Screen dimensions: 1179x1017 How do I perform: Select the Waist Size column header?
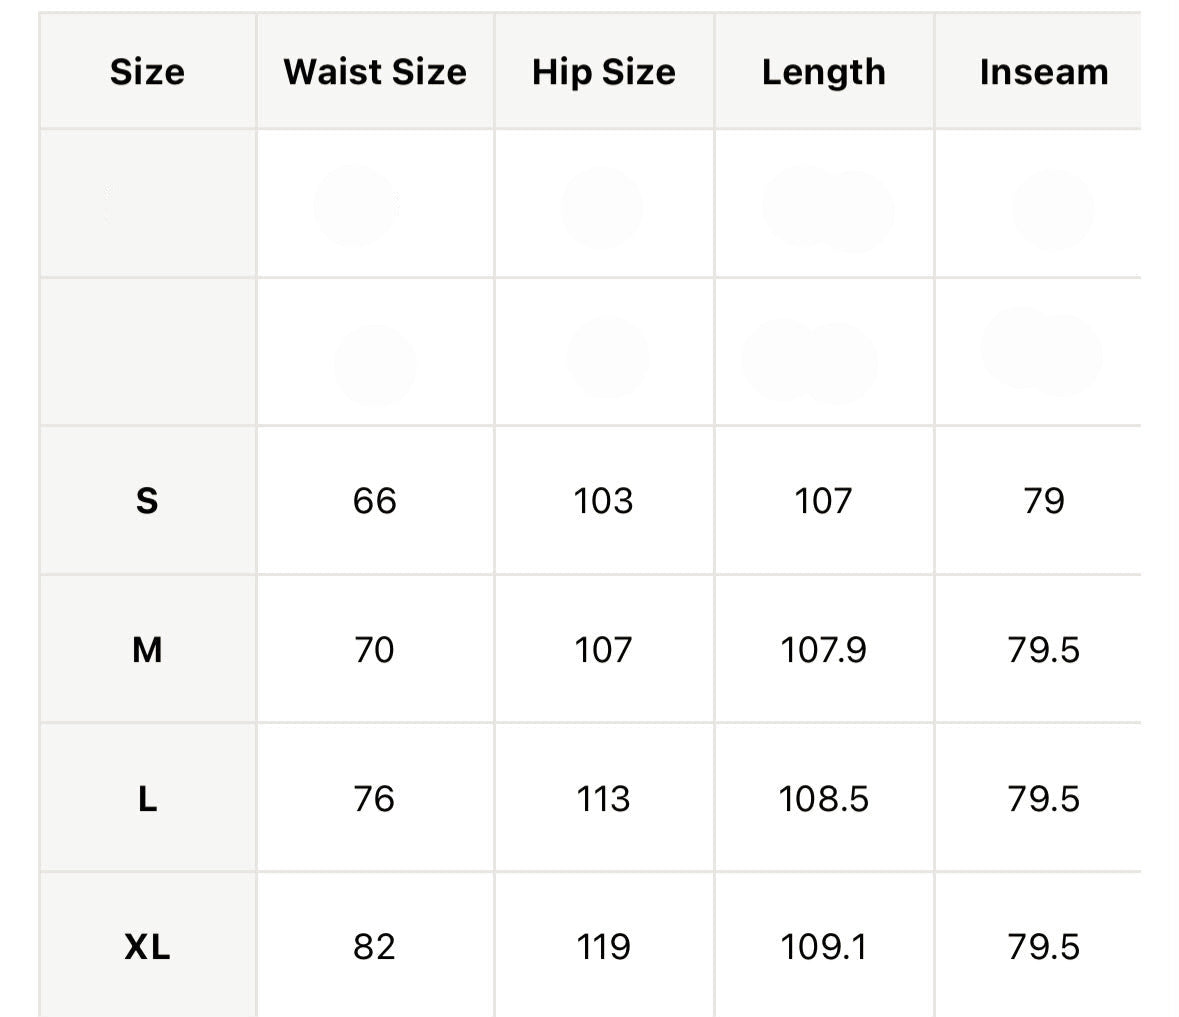tap(375, 72)
